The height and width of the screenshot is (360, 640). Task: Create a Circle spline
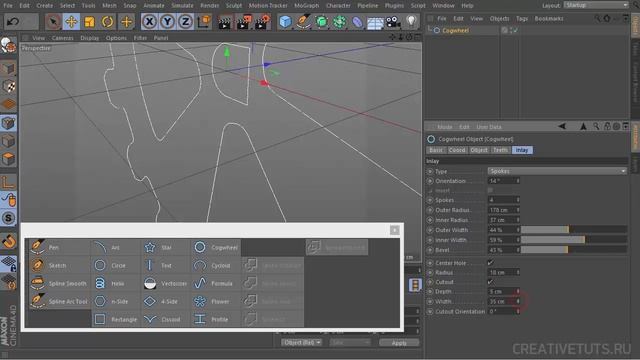(x=116, y=265)
